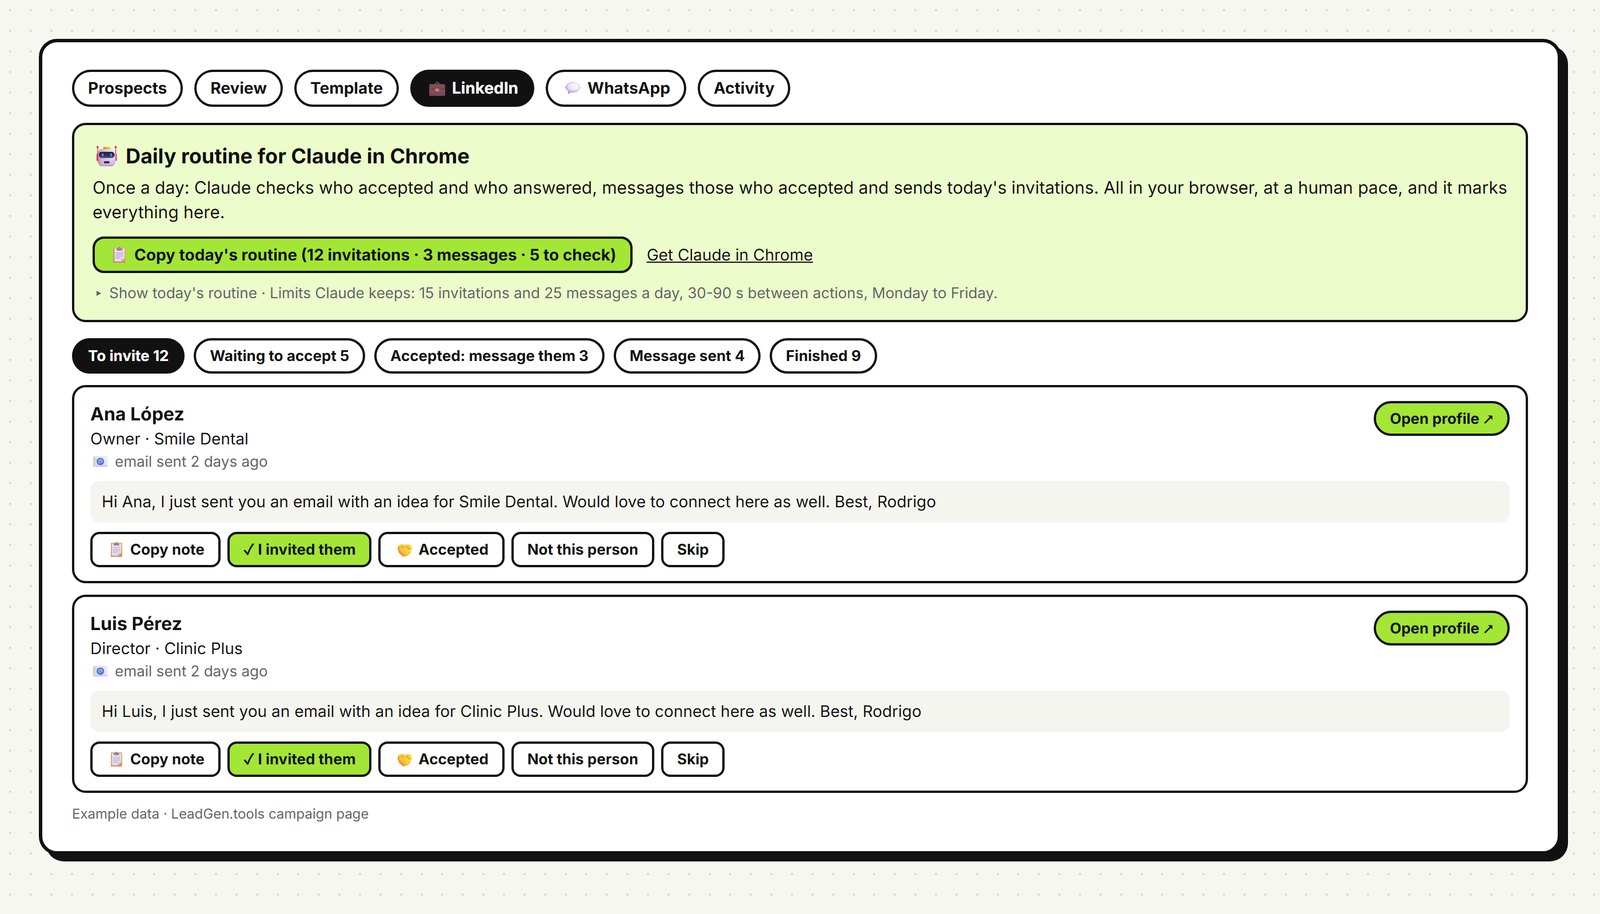The image size is (1600, 914).
Task: Open profile for Luis Pérez
Action: (1441, 628)
